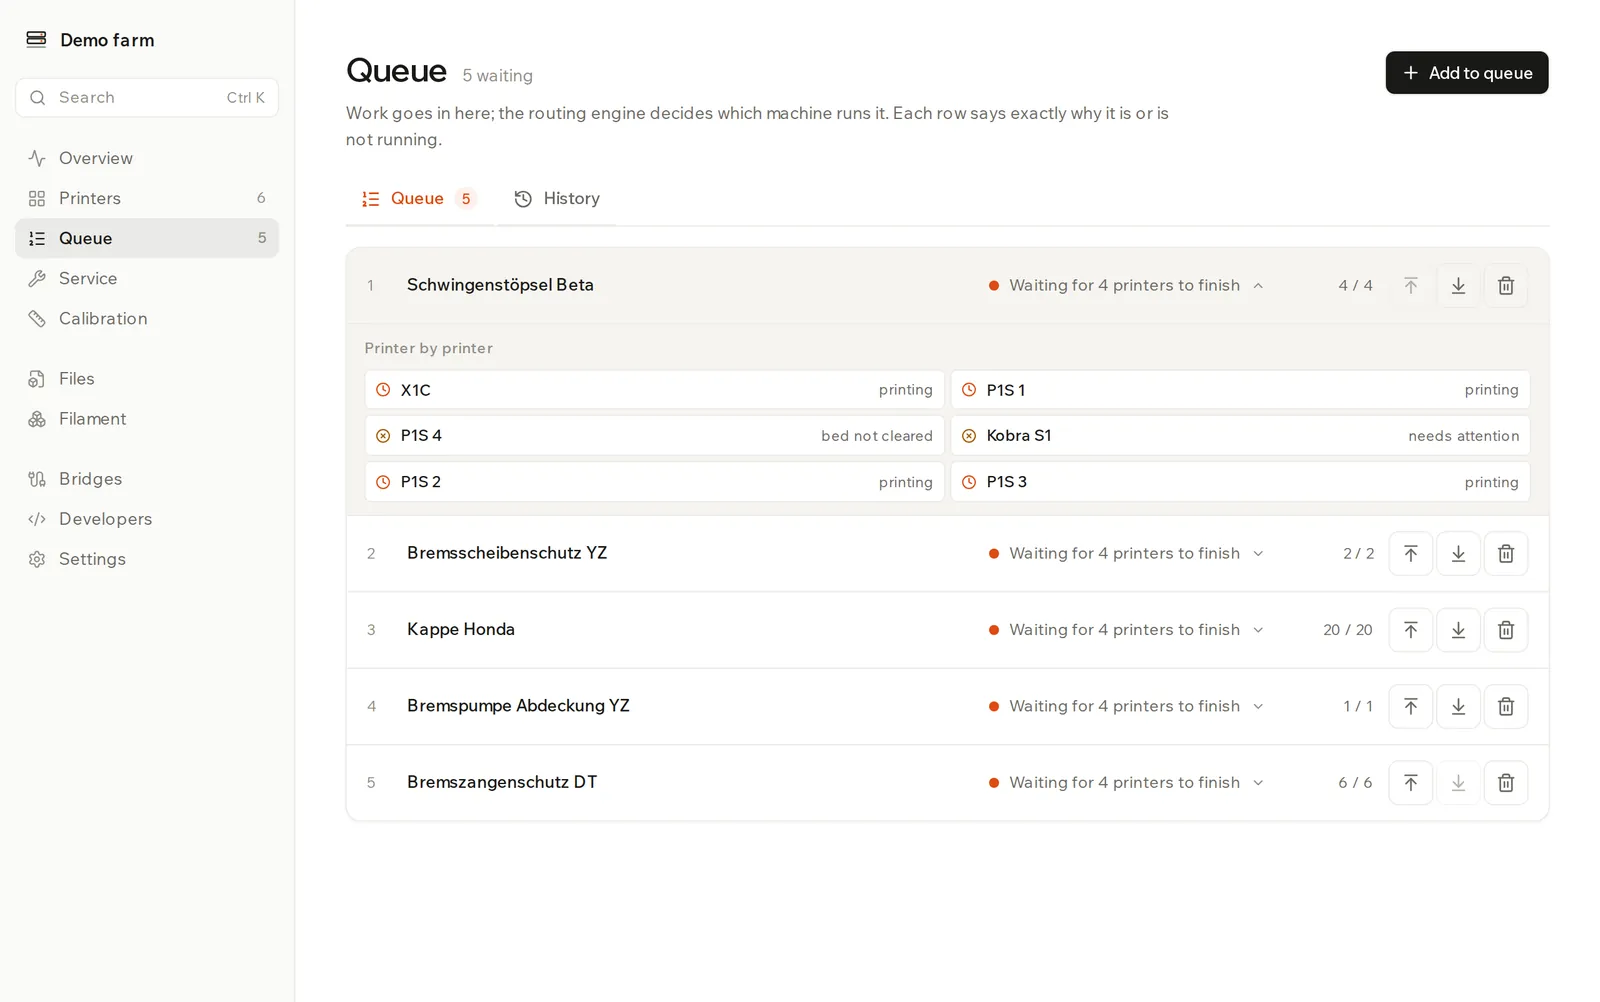Click the Bremspumpe Abdeckung YZ job name
The width and height of the screenshot is (1600, 1002).
click(x=518, y=706)
